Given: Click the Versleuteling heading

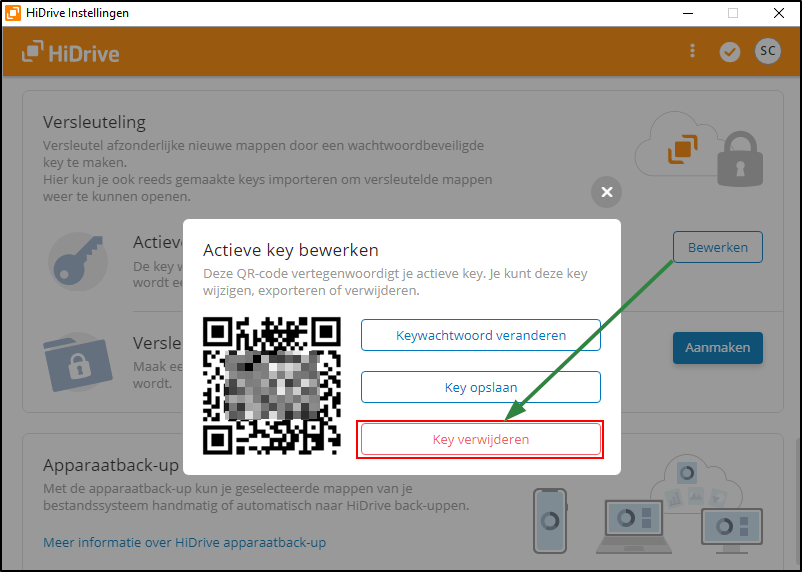Looking at the screenshot, I should [x=94, y=122].
